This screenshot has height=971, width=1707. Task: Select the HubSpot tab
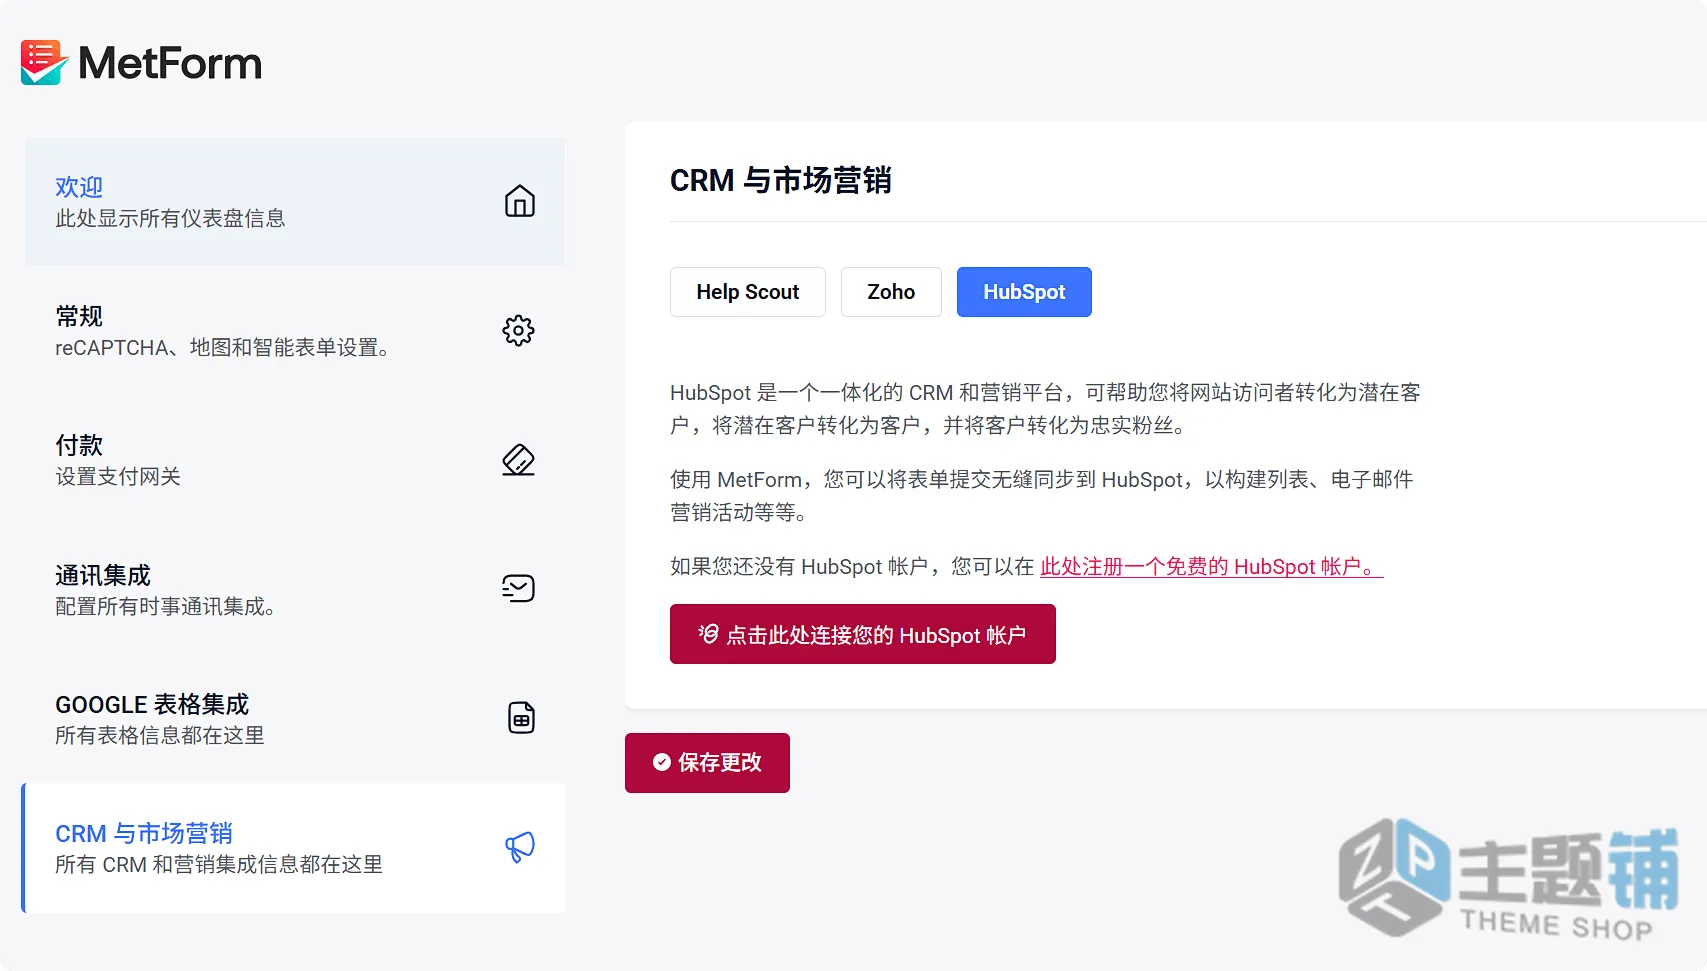pos(1024,292)
